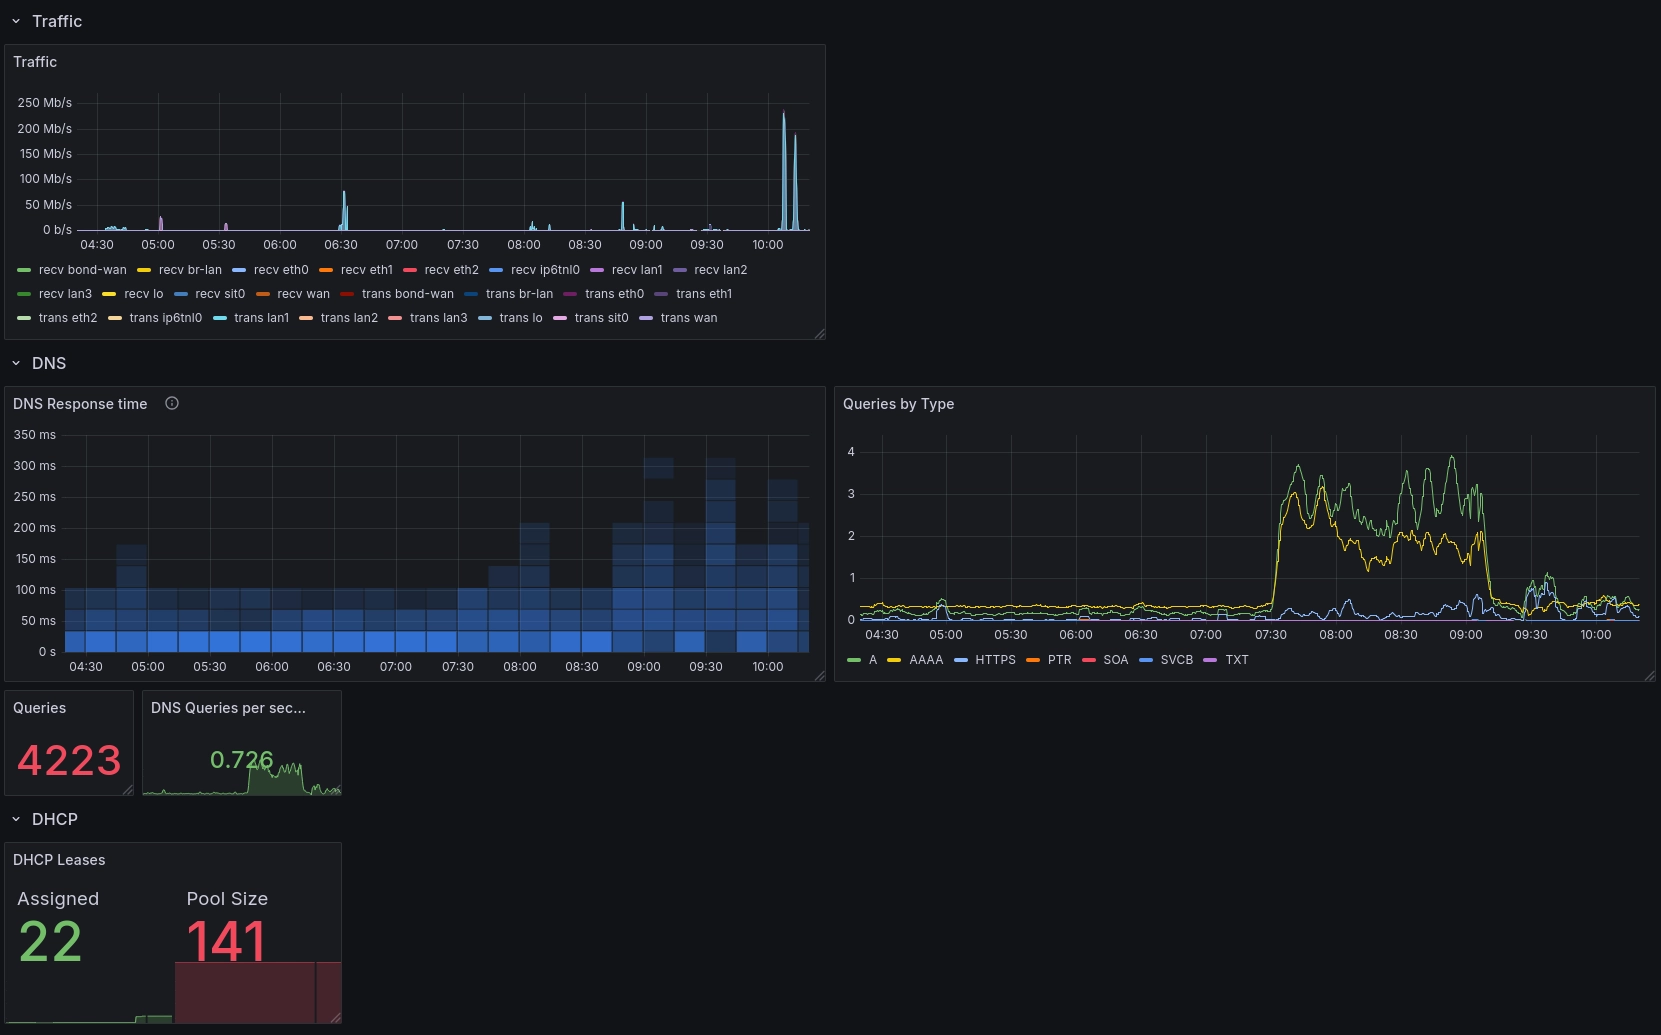Click the 350 ms axis label
1661x1035 pixels.
(35, 435)
